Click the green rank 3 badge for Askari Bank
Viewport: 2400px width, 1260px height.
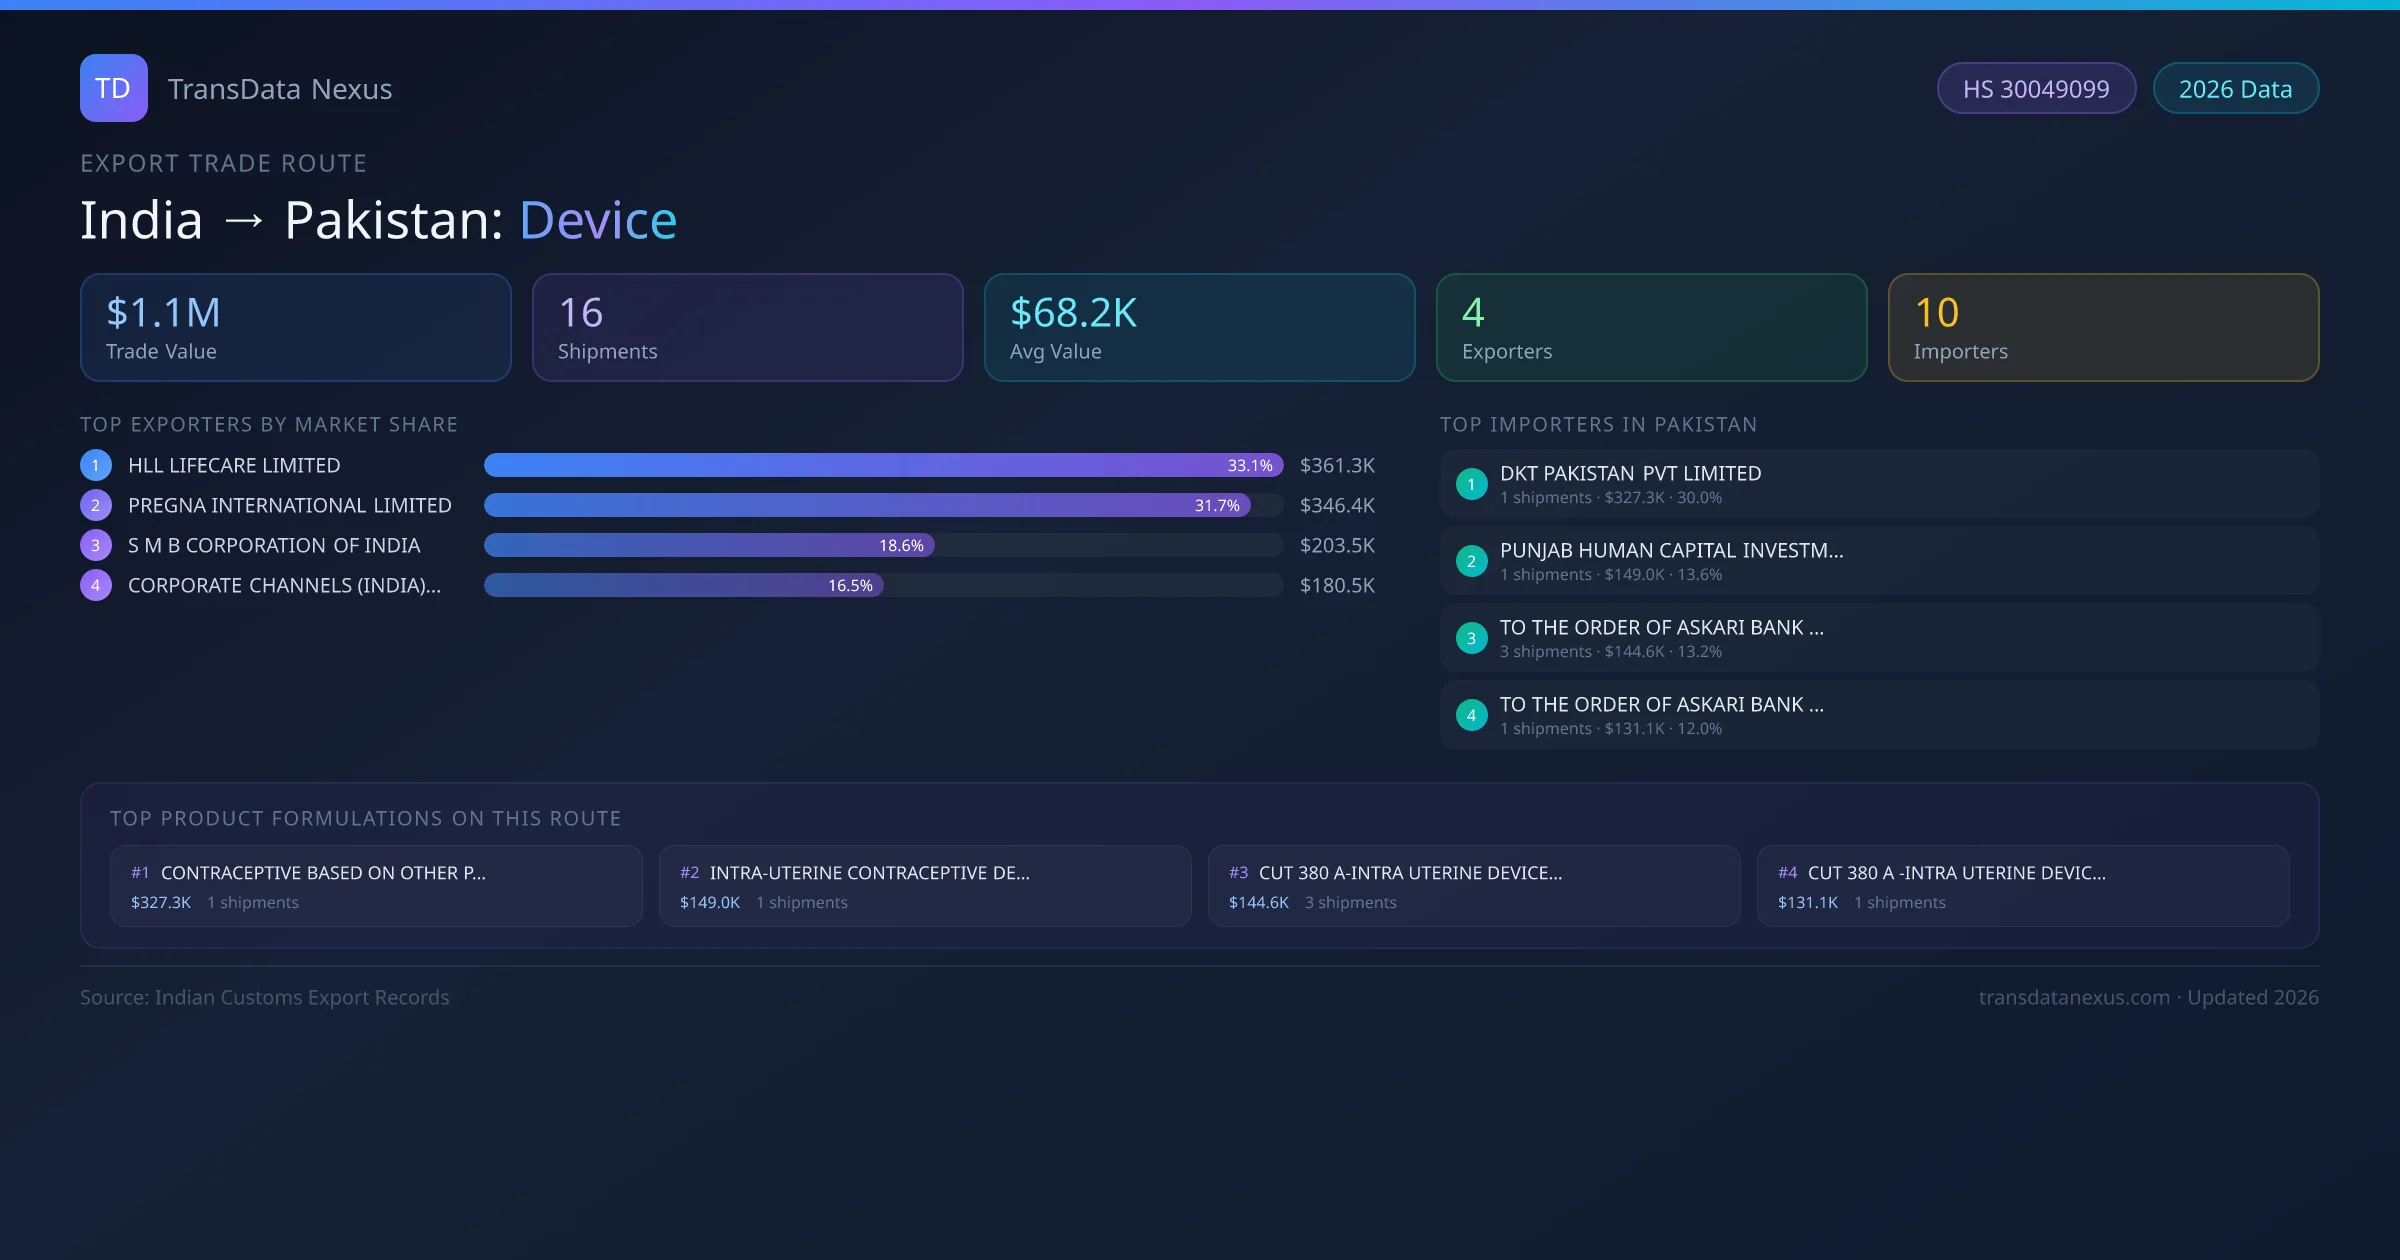[x=1471, y=638]
